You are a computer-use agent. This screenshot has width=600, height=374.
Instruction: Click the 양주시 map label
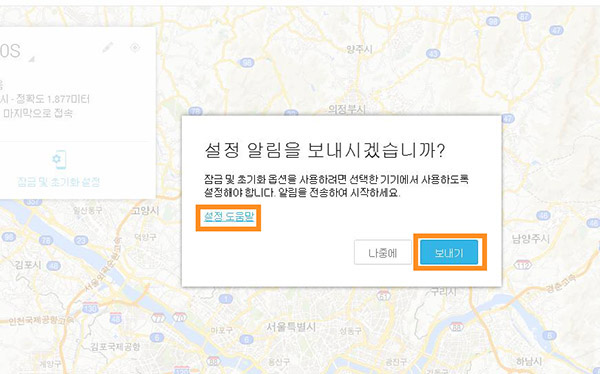coord(359,49)
